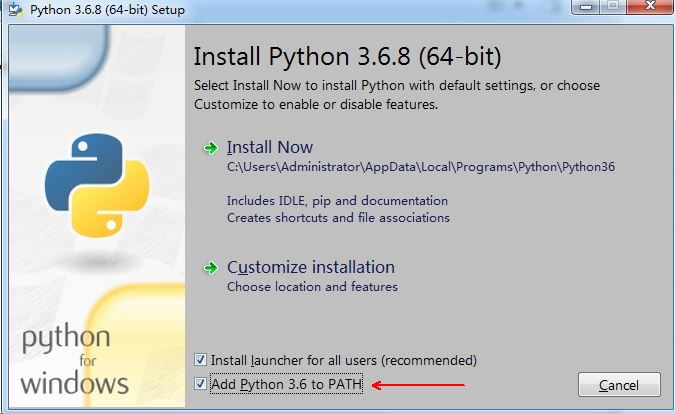Click the green arrow beside Customize installation
This screenshot has height=414, width=676.
click(211, 268)
